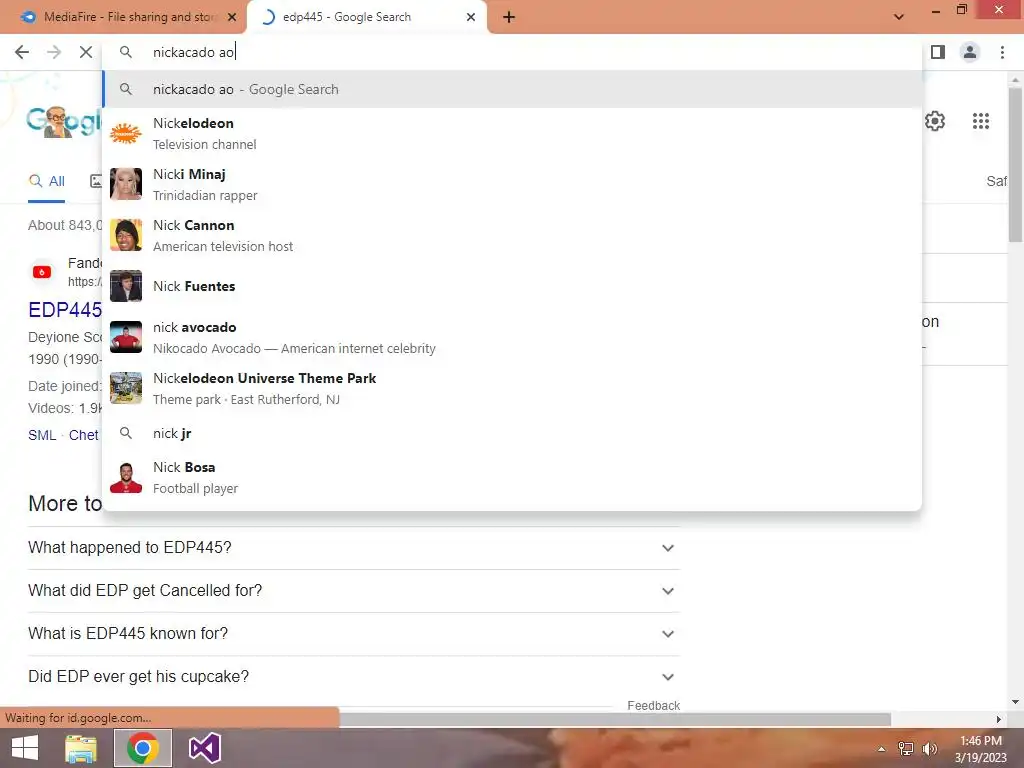Open the SML related link

(42, 435)
